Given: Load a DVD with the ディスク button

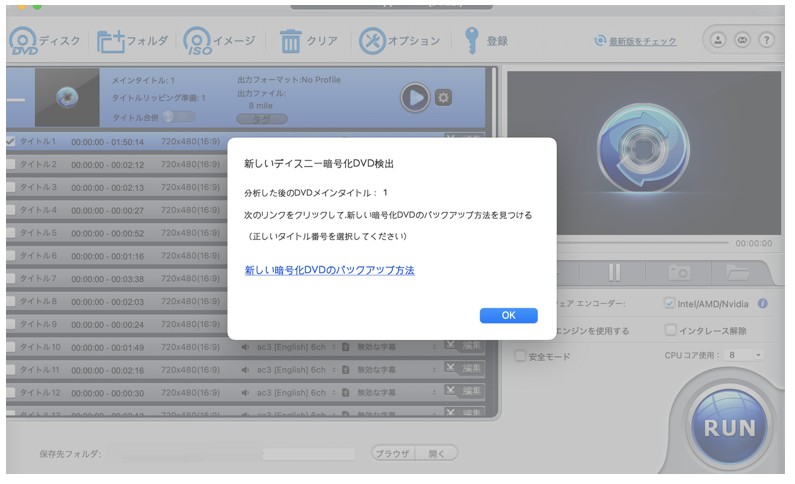Looking at the screenshot, I should tap(45, 41).
